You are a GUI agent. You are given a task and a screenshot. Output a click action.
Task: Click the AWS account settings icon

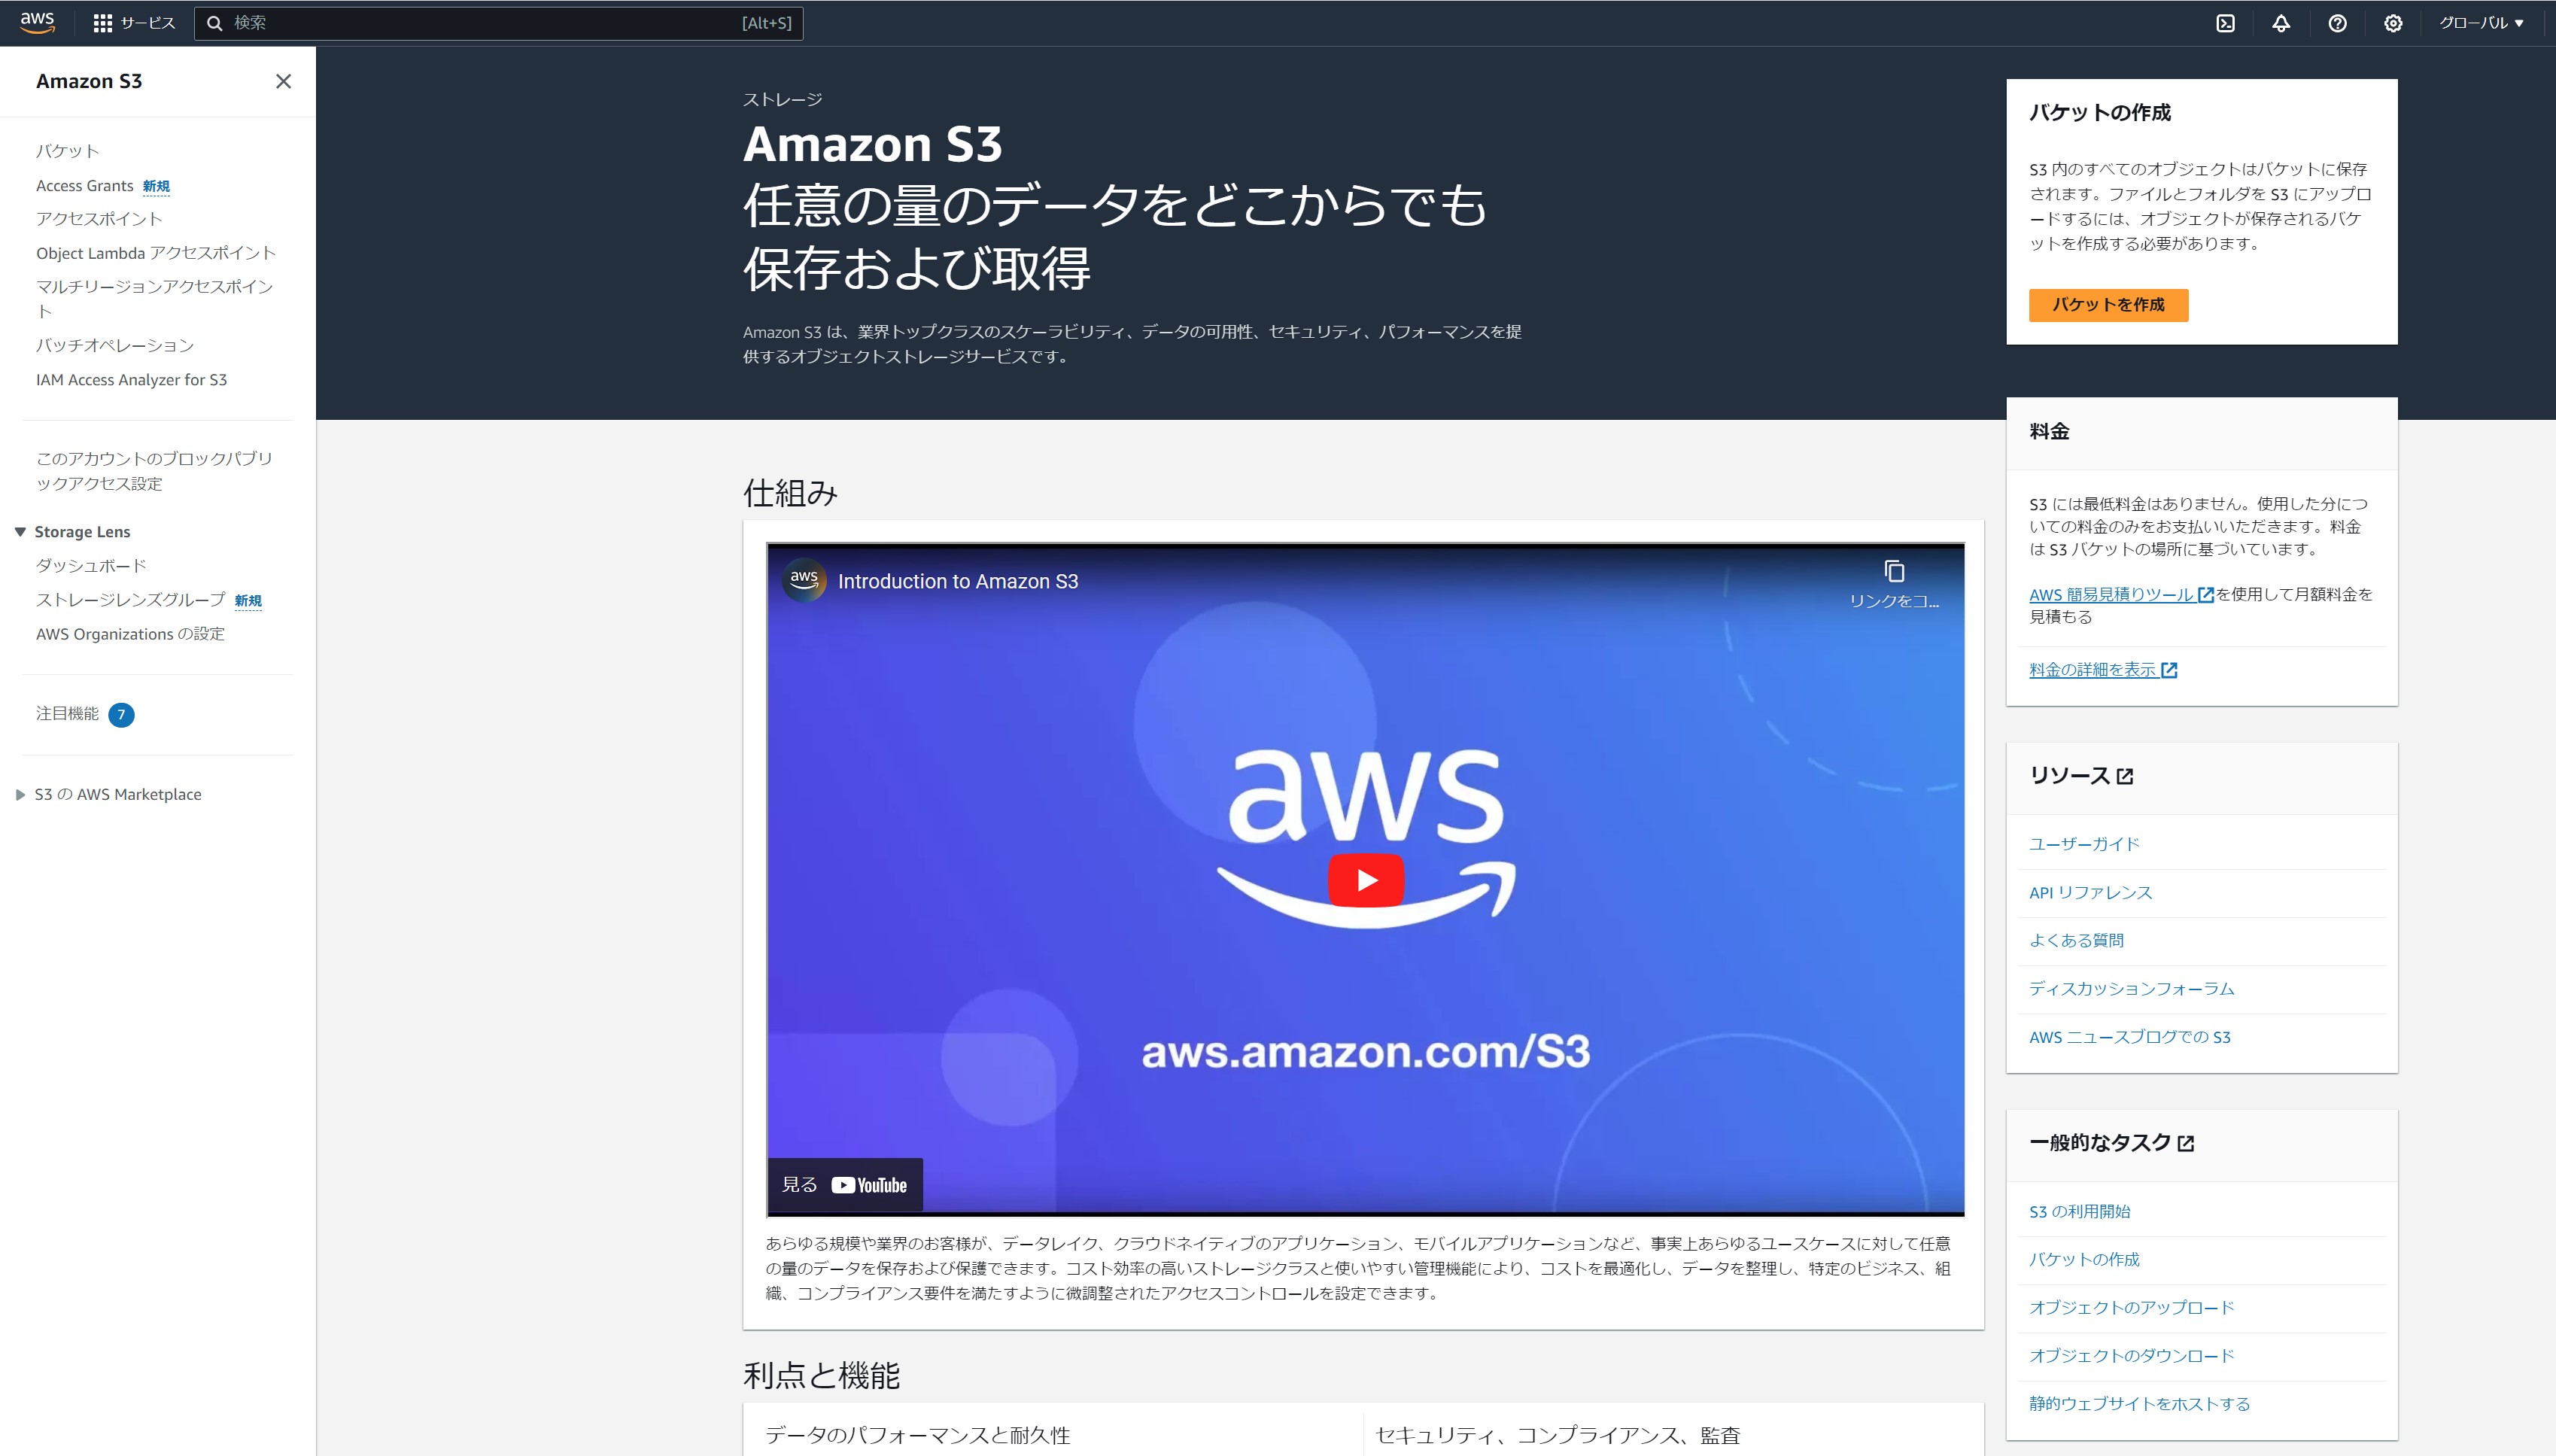pos(2393,23)
